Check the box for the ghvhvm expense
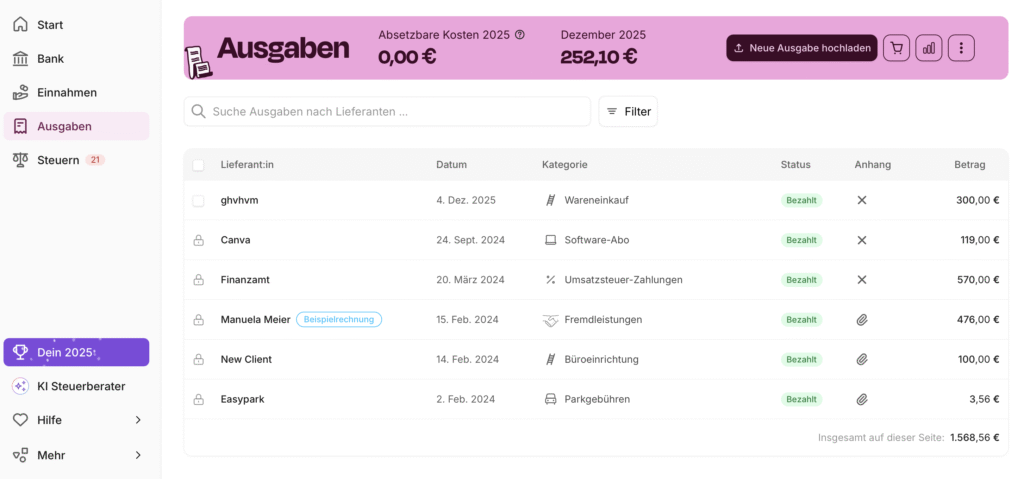The width and height of the screenshot is (1024, 479). tap(198, 200)
